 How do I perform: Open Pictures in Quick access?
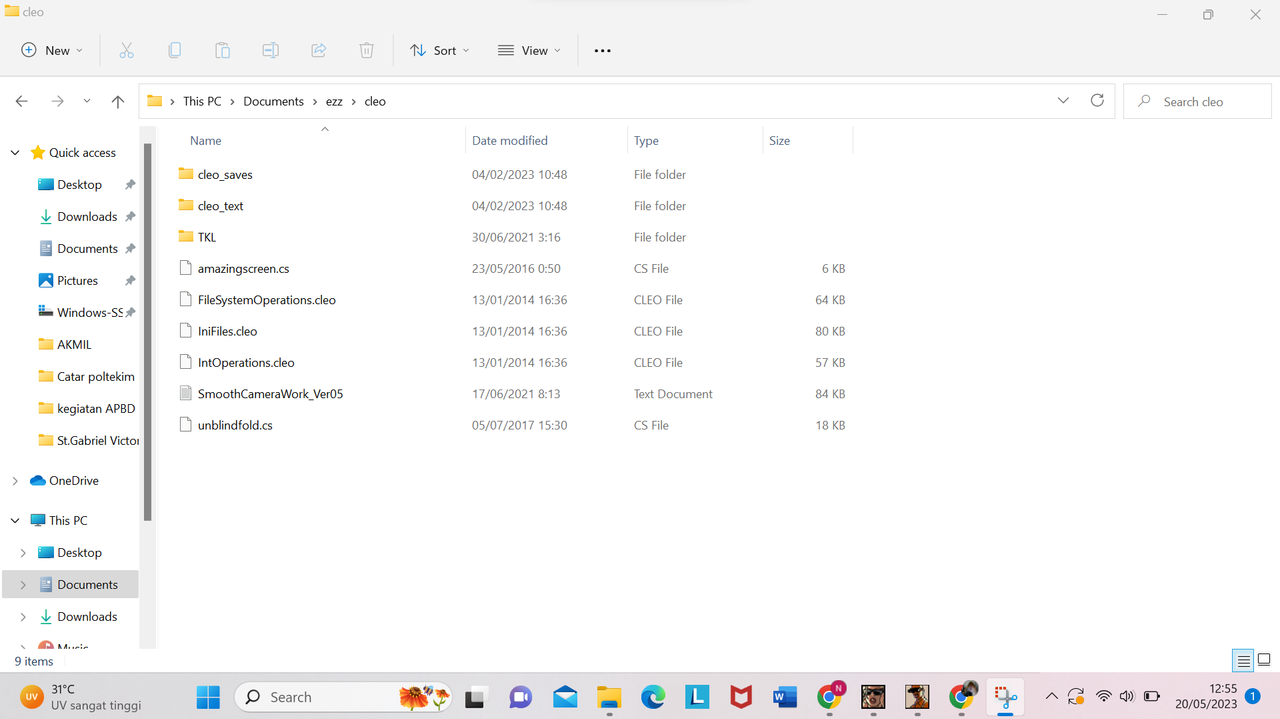[x=77, y=281]
